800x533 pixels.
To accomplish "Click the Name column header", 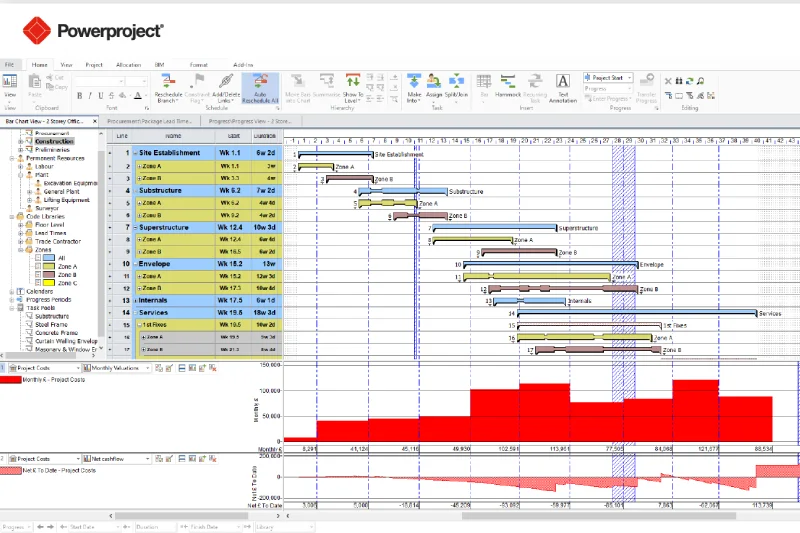I will click(x=173, y=136).
